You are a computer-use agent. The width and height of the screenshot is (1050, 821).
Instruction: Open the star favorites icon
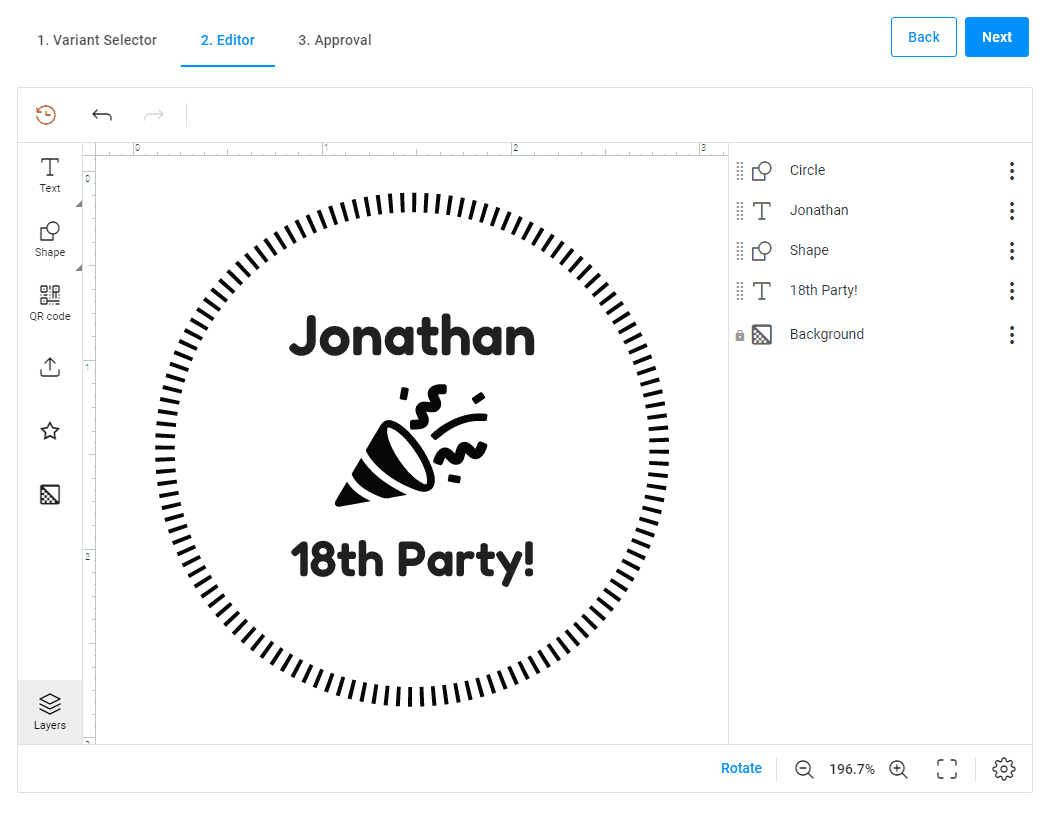click(49, 431)
